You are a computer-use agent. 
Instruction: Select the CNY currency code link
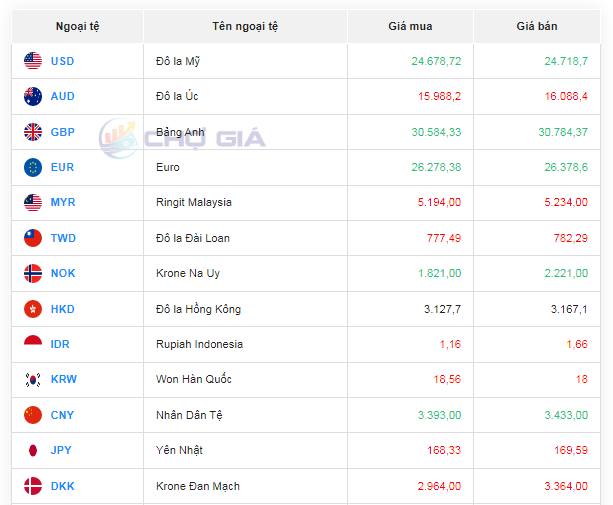click(x=62, y=415)
